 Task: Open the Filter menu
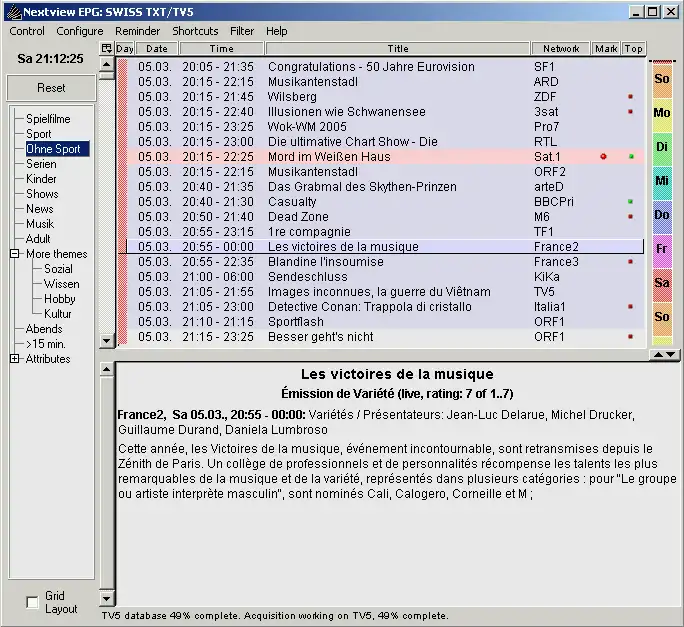pyautogui.click(x=242, y=31)
